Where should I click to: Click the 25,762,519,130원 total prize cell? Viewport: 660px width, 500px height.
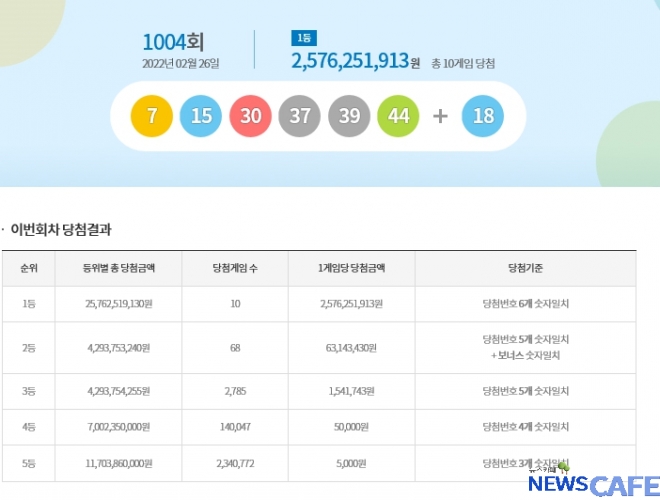click(118, 304)
